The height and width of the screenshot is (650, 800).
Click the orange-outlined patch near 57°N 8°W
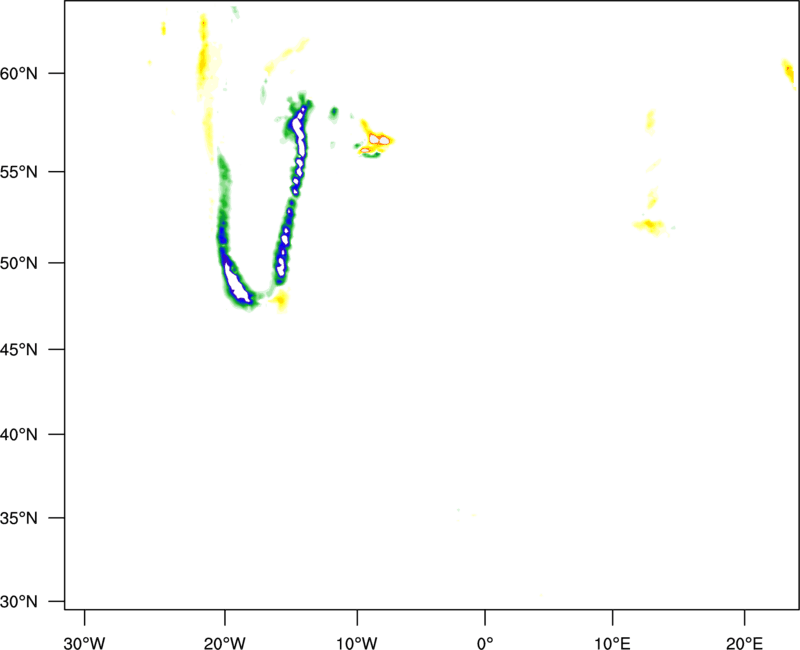click(380, 139)
